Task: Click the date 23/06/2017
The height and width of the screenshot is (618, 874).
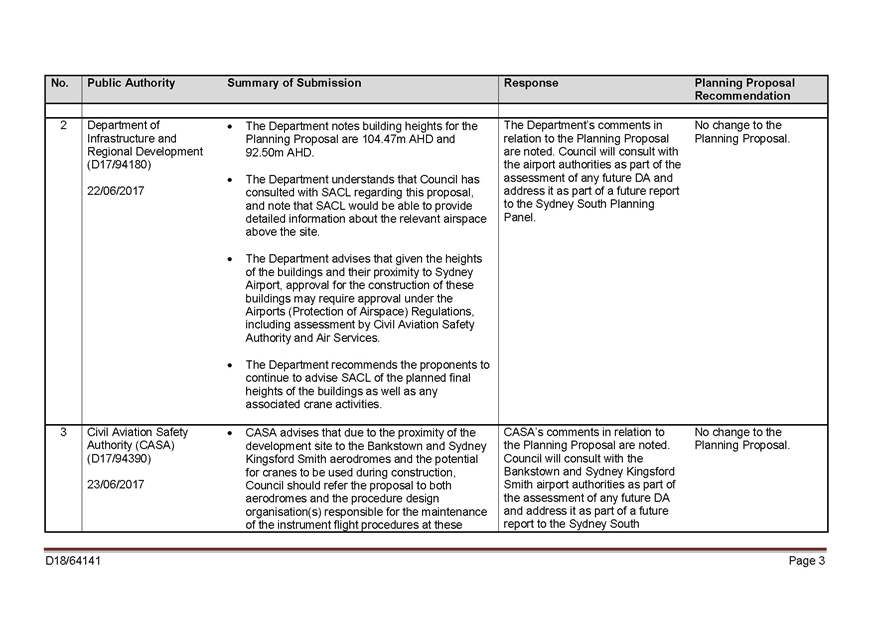Action: tap(115, 485)
